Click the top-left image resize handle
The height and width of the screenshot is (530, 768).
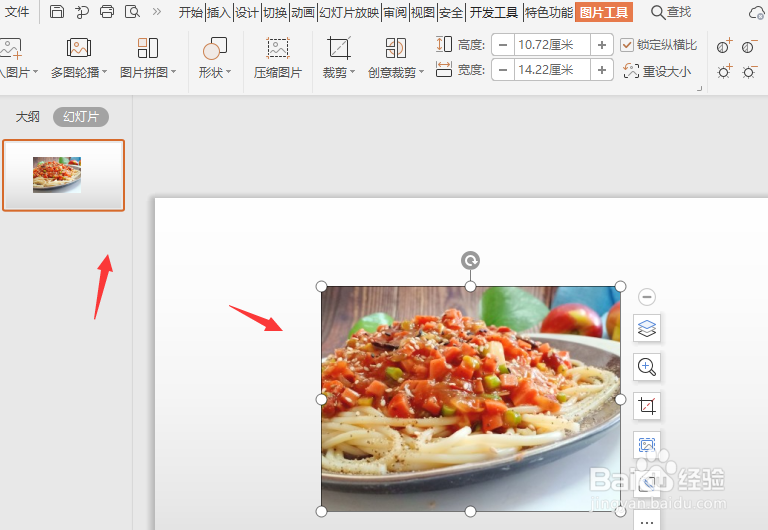(321, 287)
